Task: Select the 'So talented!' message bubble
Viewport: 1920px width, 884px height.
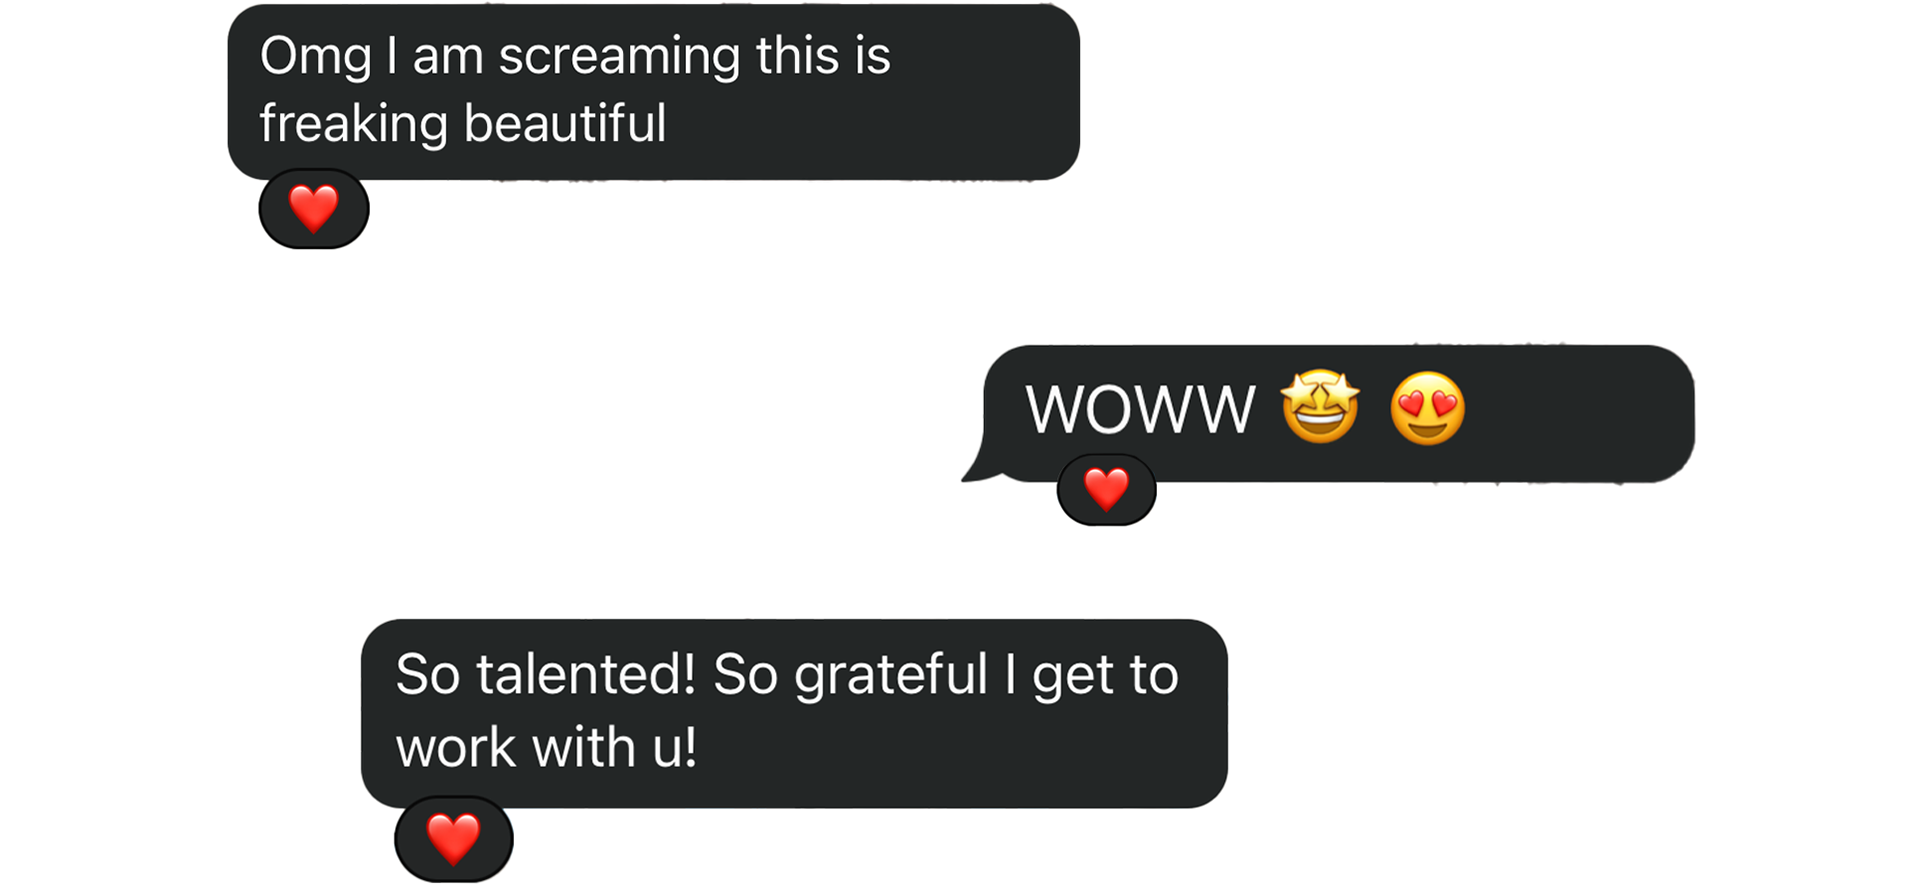Action: [794, 714]
